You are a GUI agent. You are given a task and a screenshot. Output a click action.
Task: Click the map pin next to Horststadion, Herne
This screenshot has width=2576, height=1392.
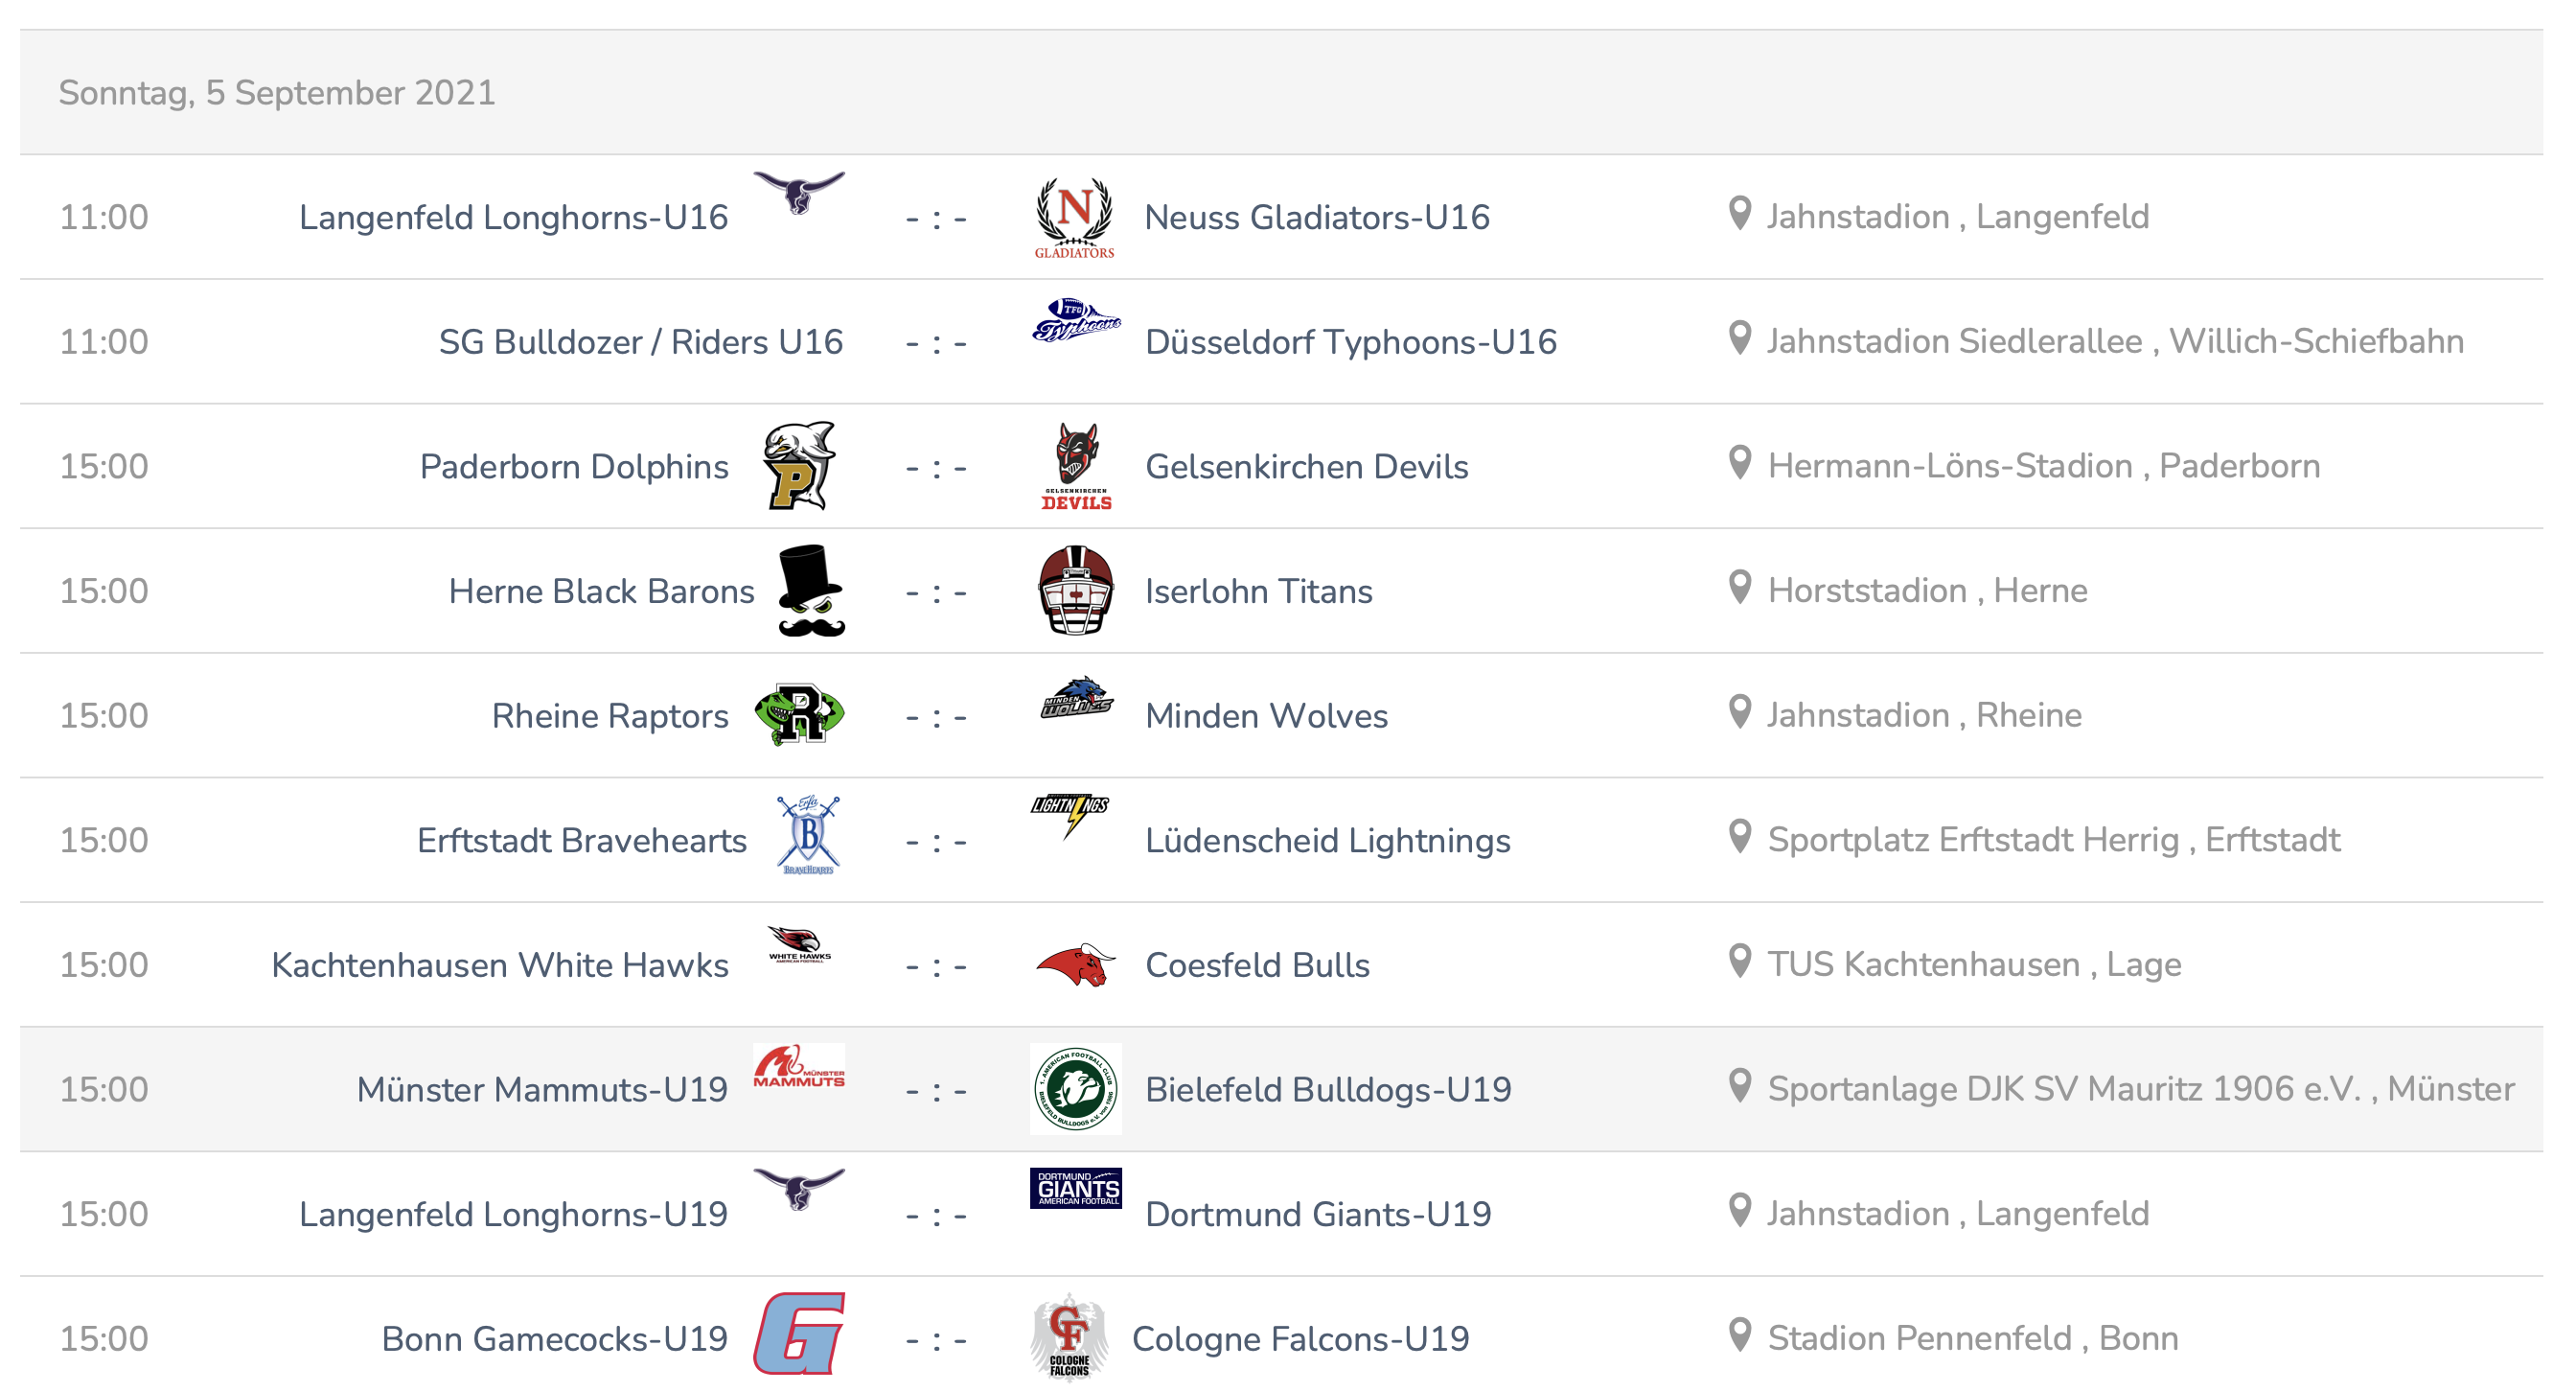pos(1740,588)
